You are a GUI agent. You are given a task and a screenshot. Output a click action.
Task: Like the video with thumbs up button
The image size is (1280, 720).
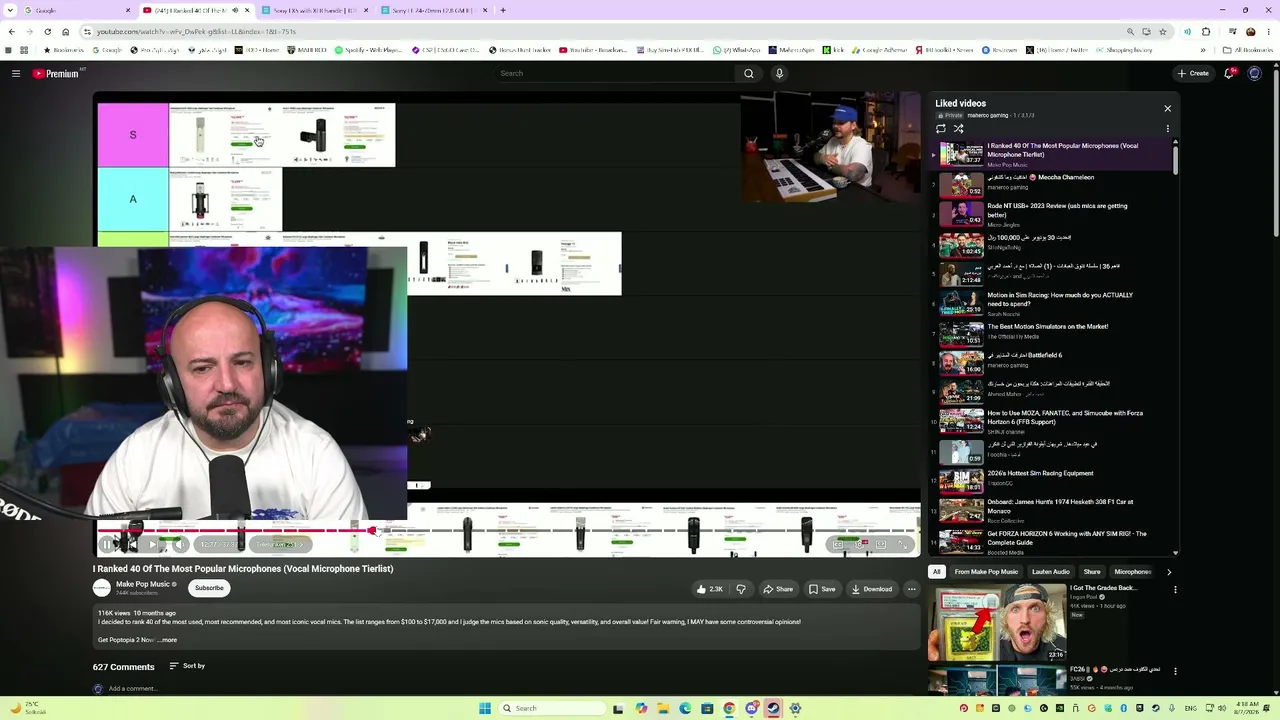(709, 589)
